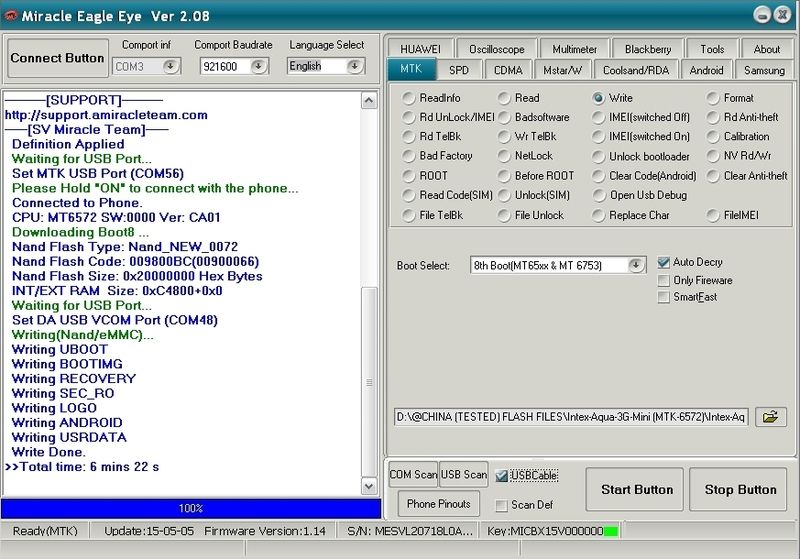Switch to the HUAWEI tab

(420, 49)
